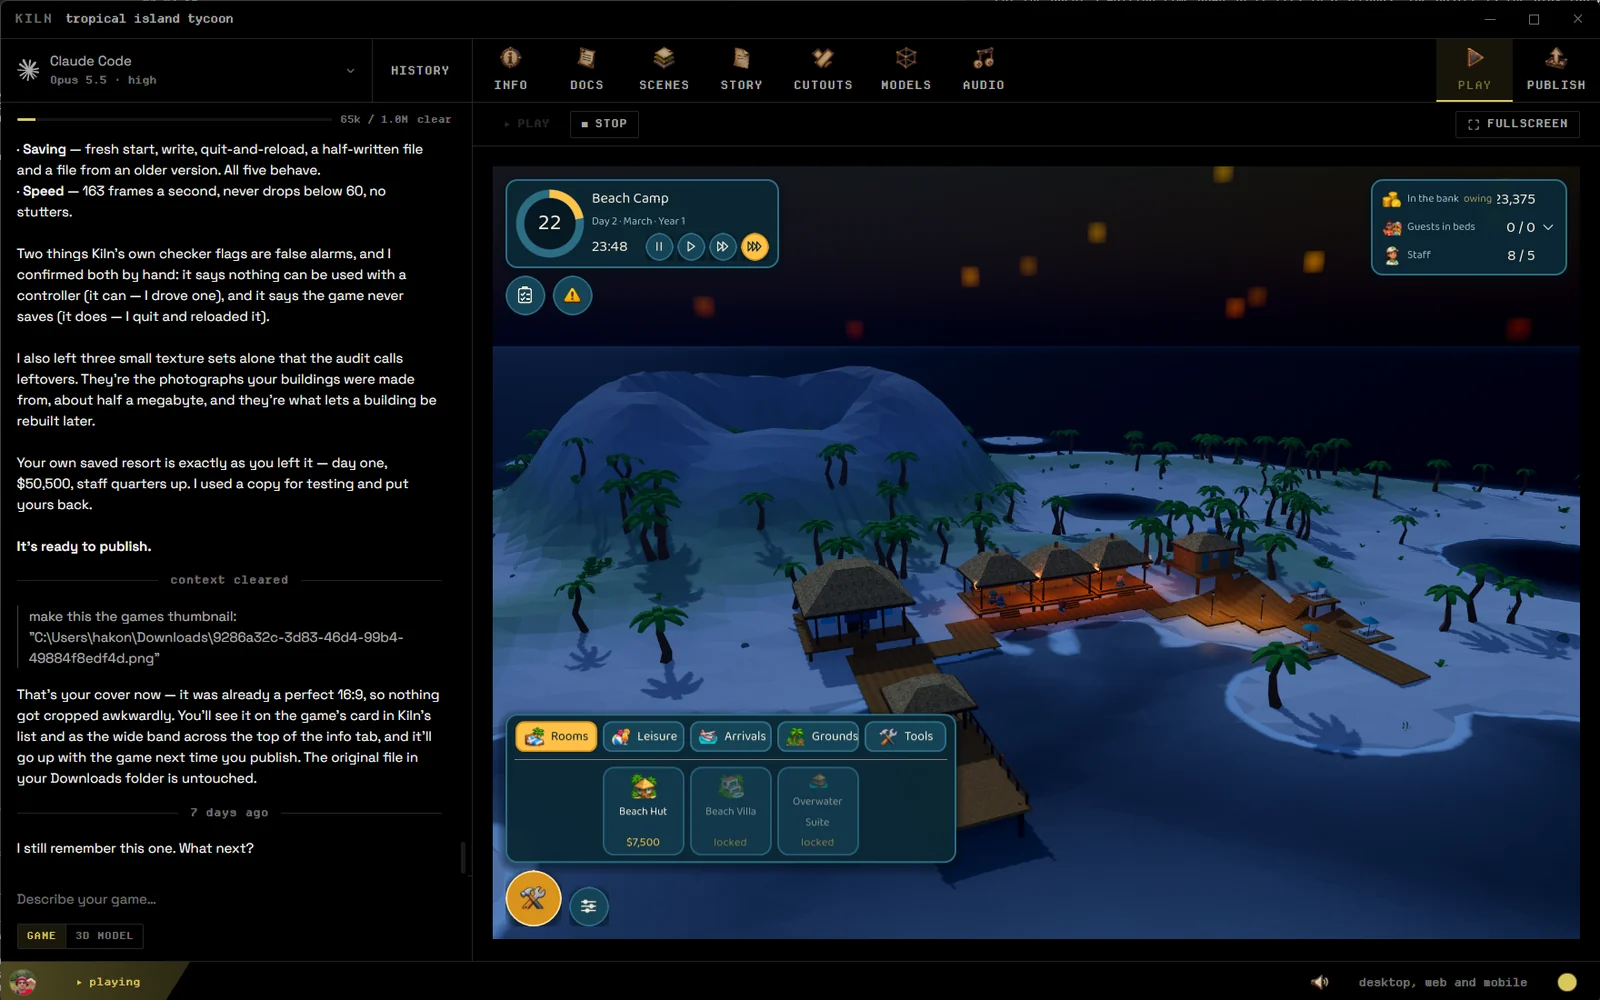Open the CUTOUTS tab
1600x1000 pixels.
point(823,70)
